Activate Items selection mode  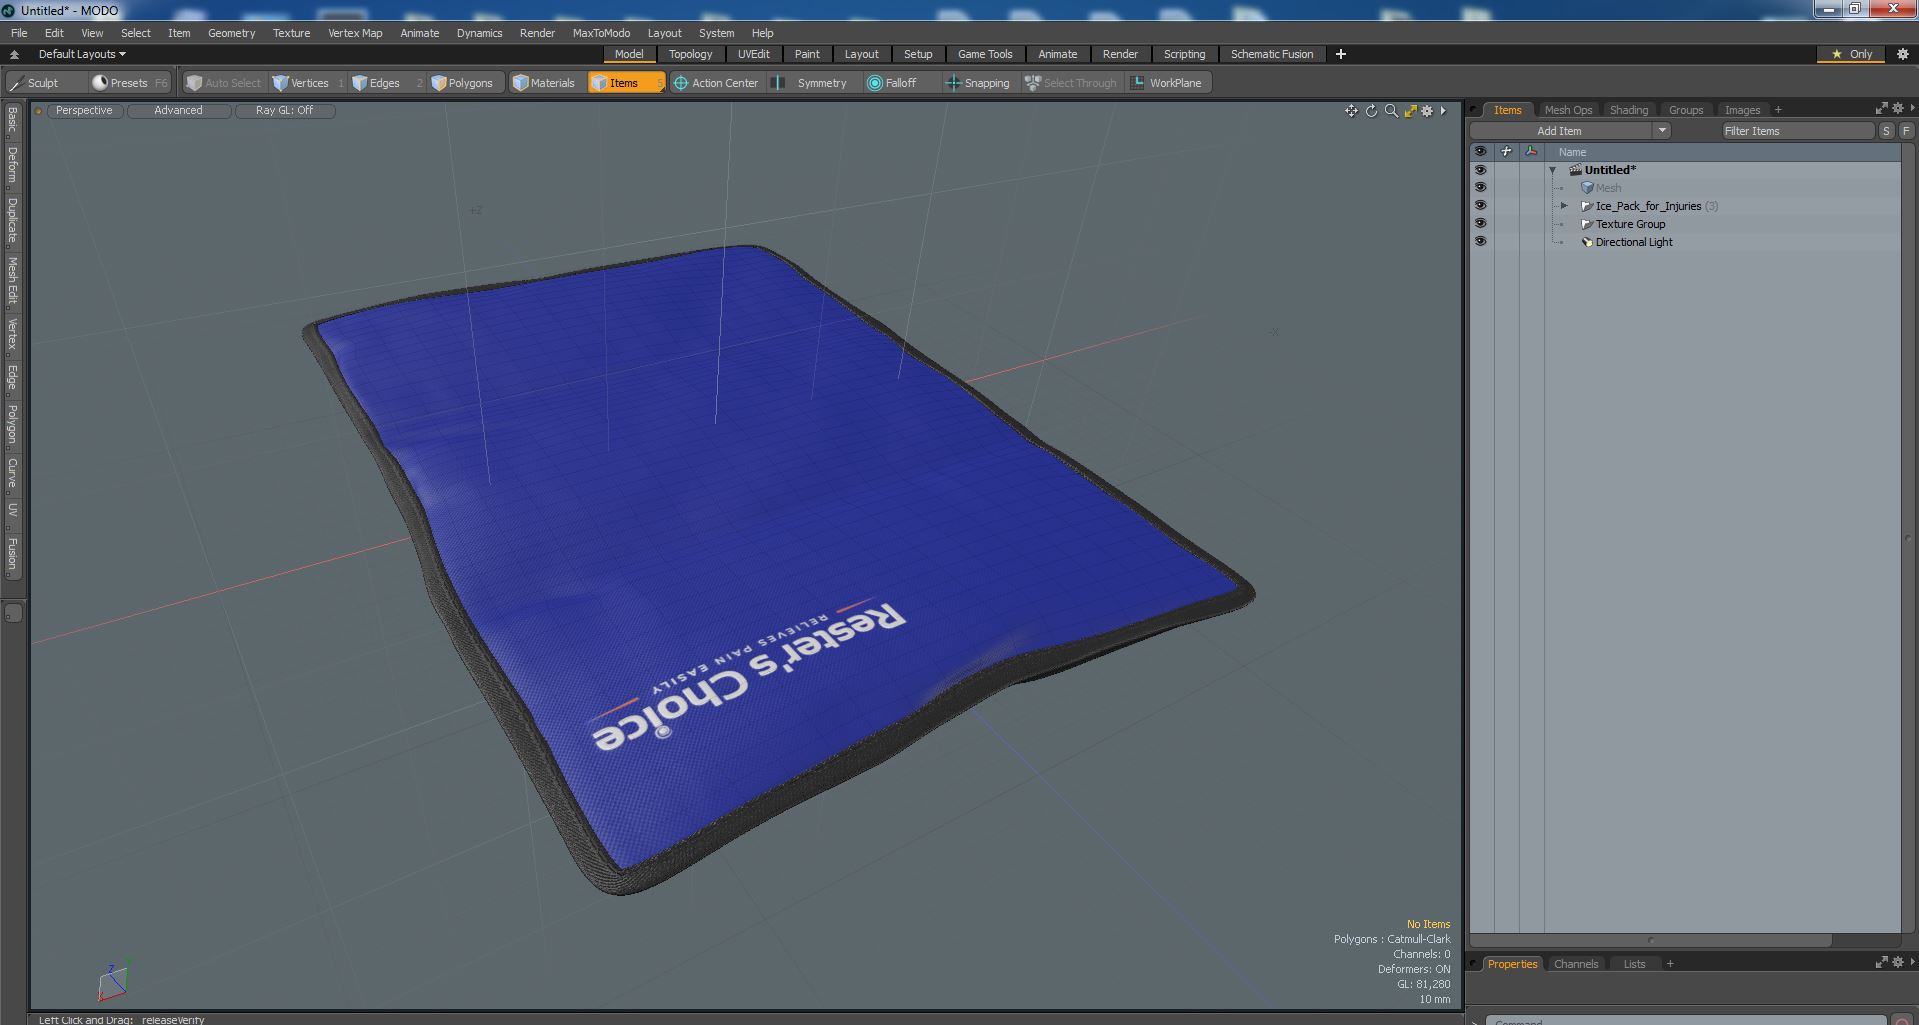(x=625, y=83)
